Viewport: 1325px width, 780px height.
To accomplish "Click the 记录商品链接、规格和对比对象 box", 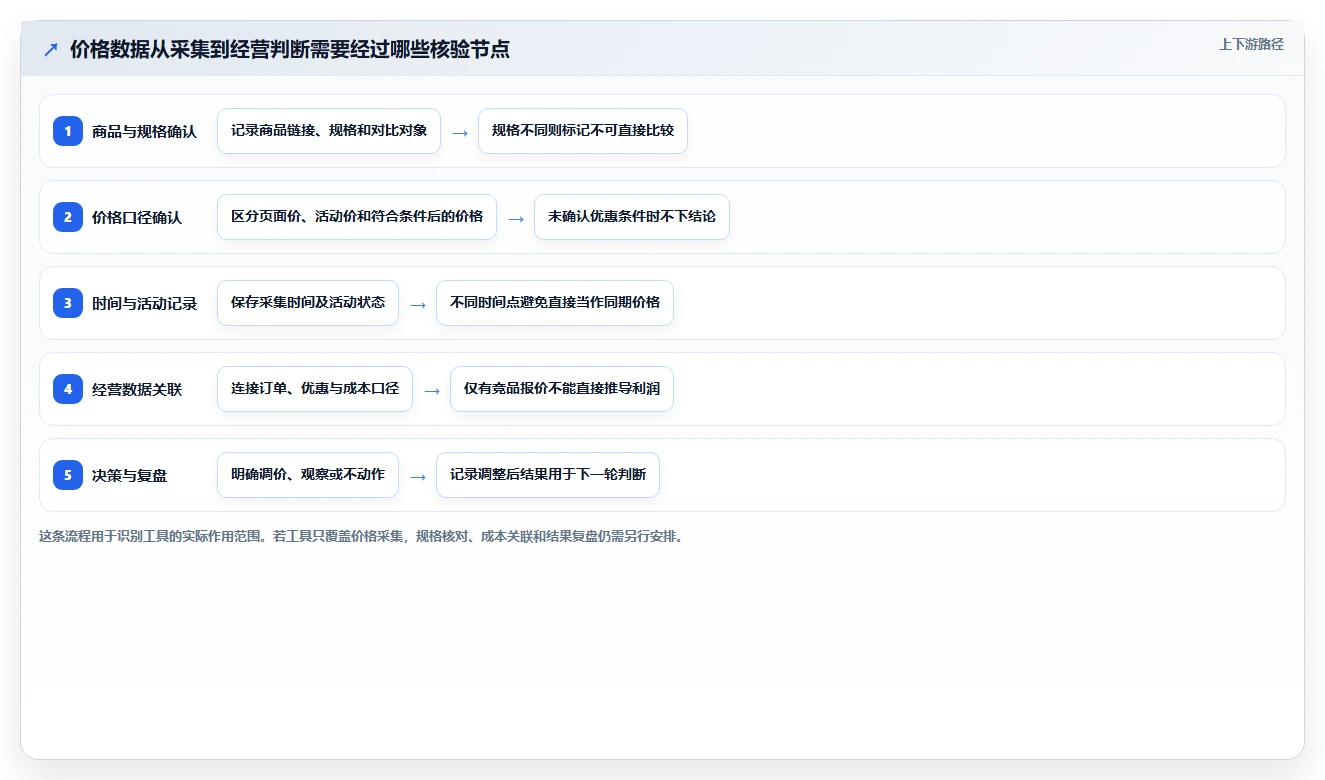I will pos(329,131).
